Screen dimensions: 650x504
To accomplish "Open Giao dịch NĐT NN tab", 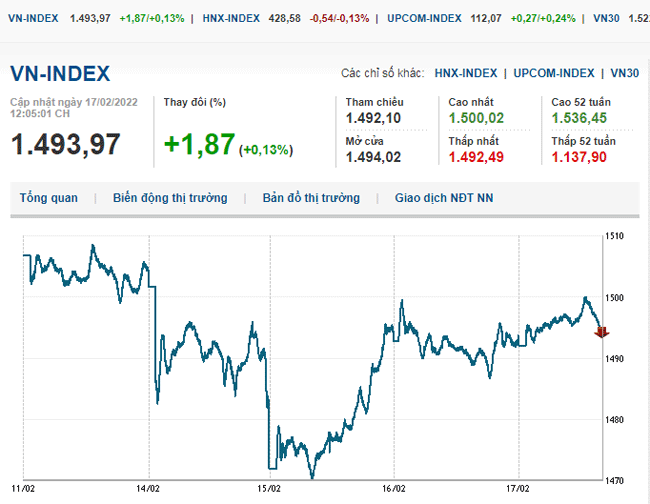I will (x=443, y=198).
